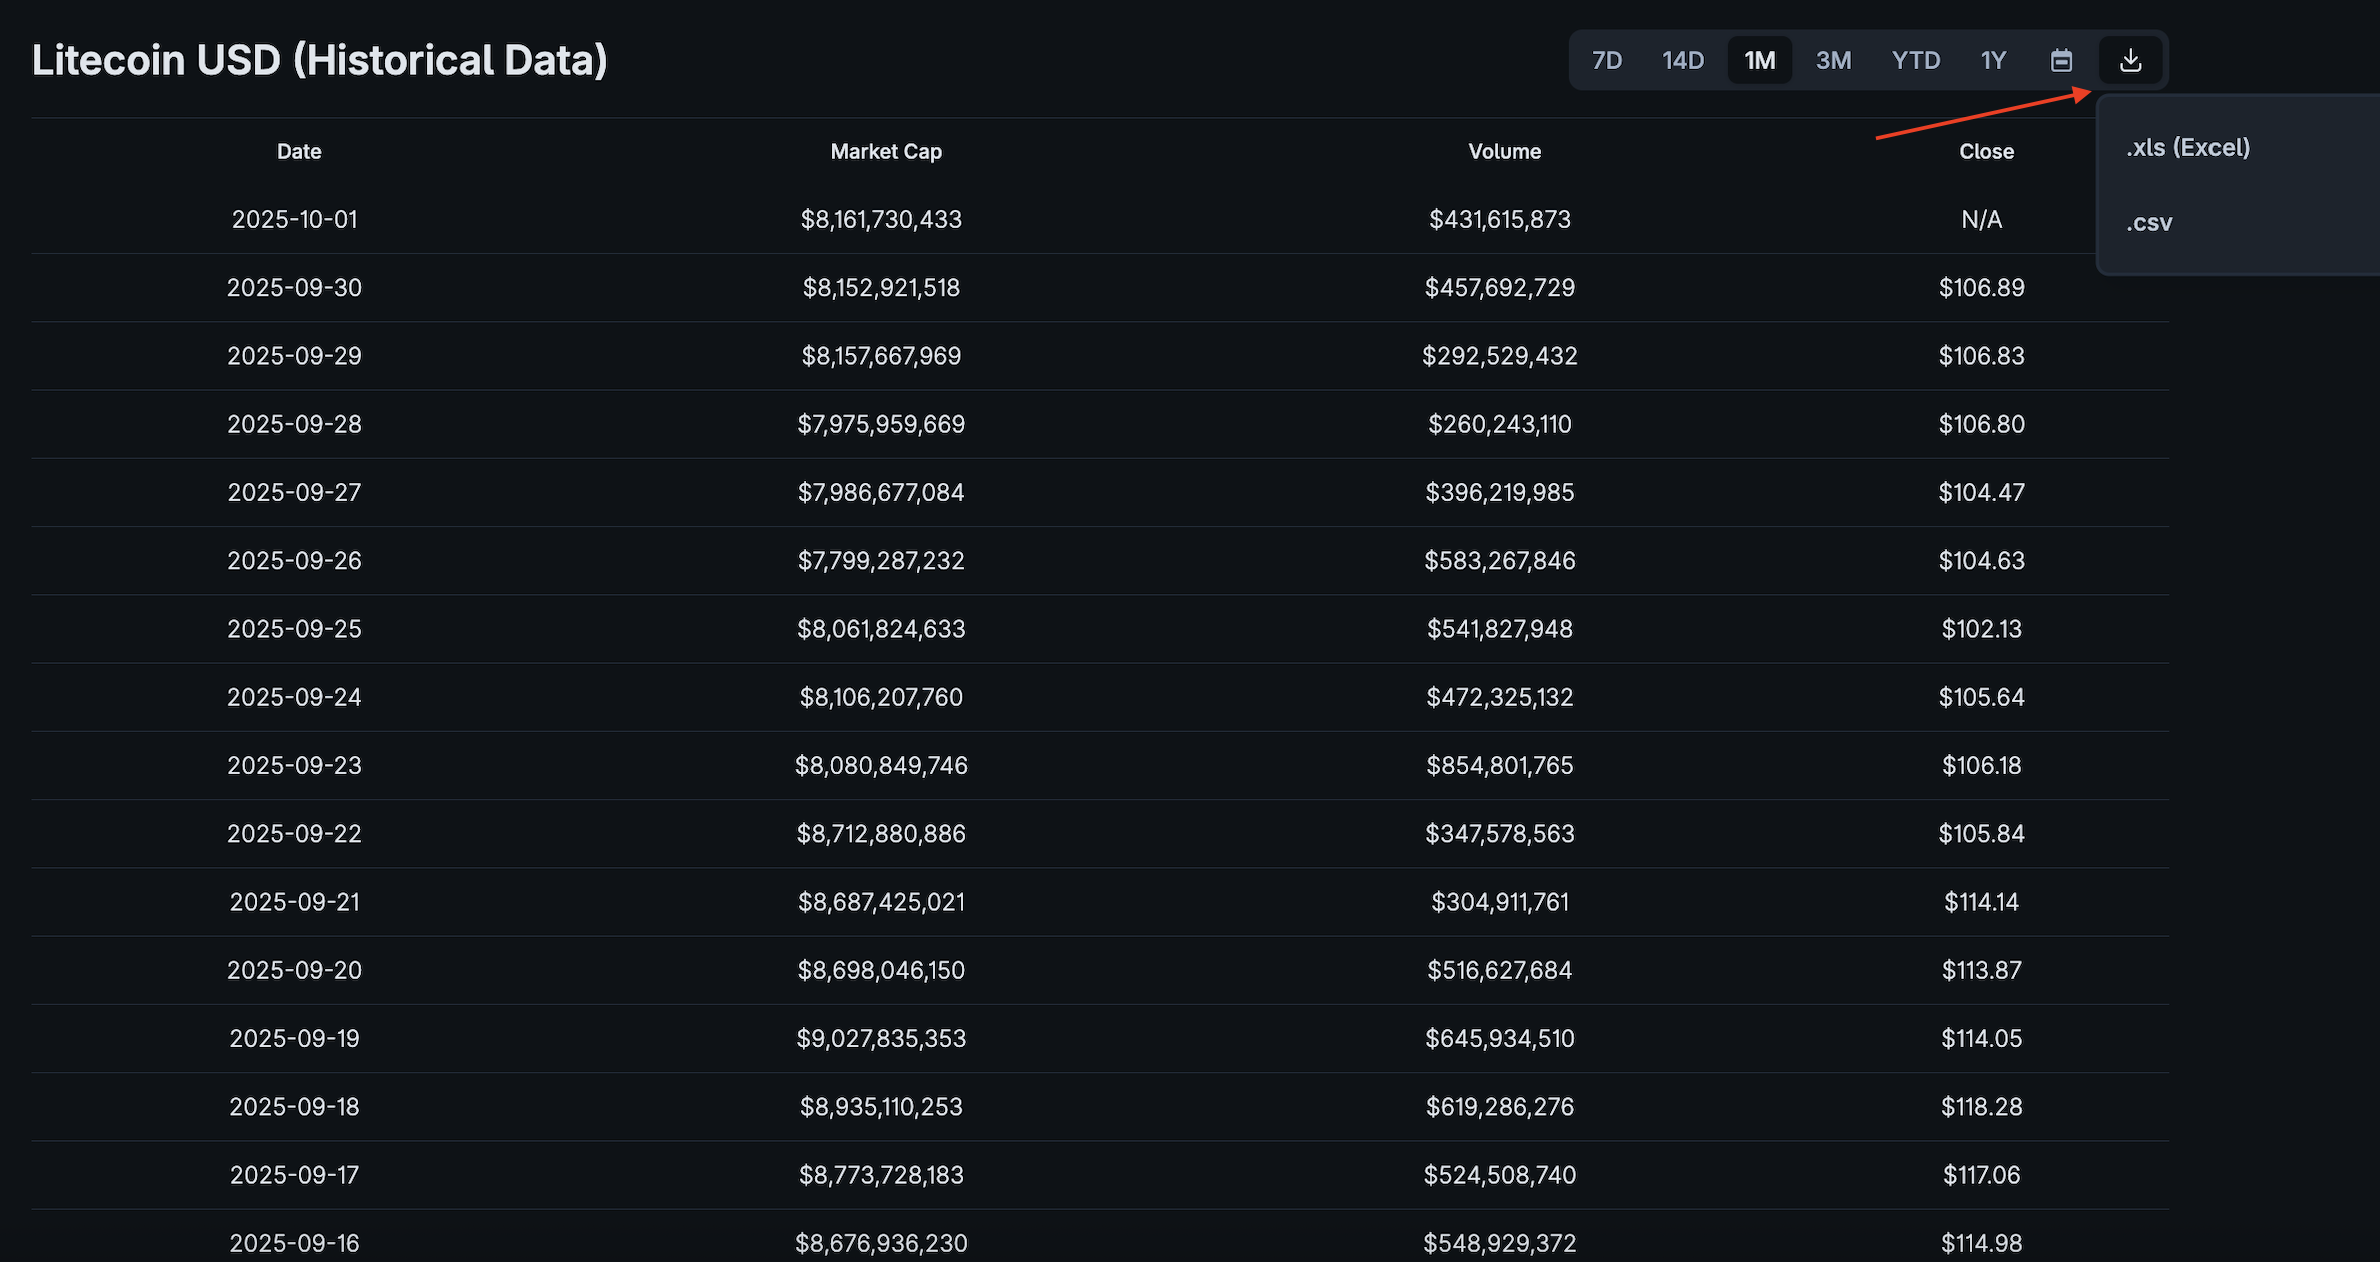
Task: Select the 7D time range
Action: pyautogui.click(x=1606, y=60)
